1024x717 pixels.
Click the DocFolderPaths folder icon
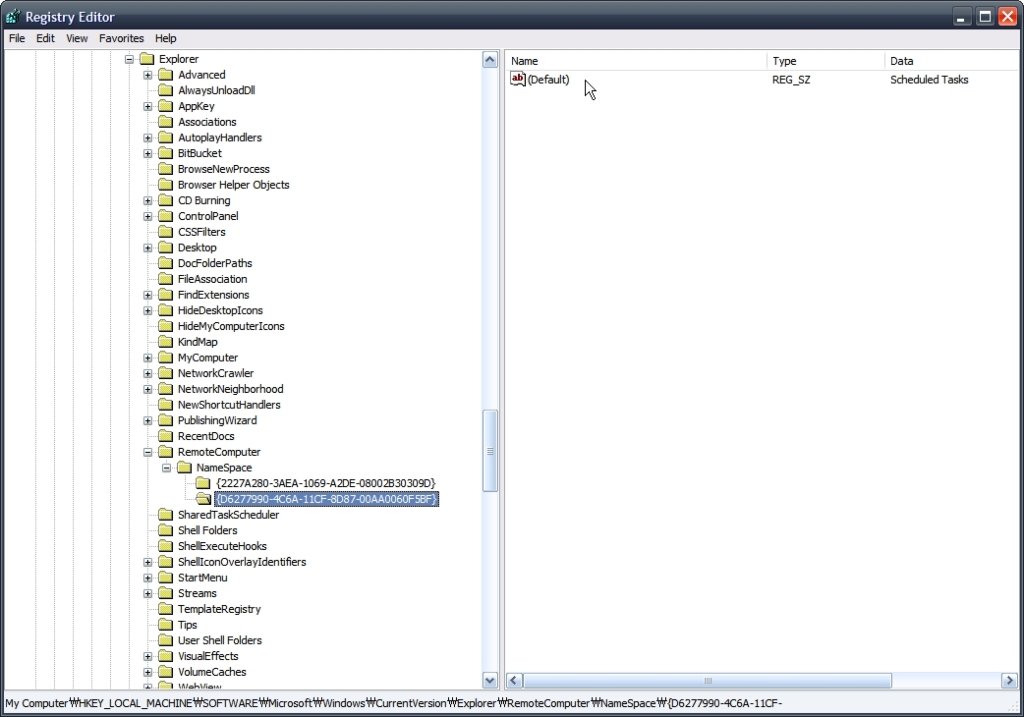166,263
